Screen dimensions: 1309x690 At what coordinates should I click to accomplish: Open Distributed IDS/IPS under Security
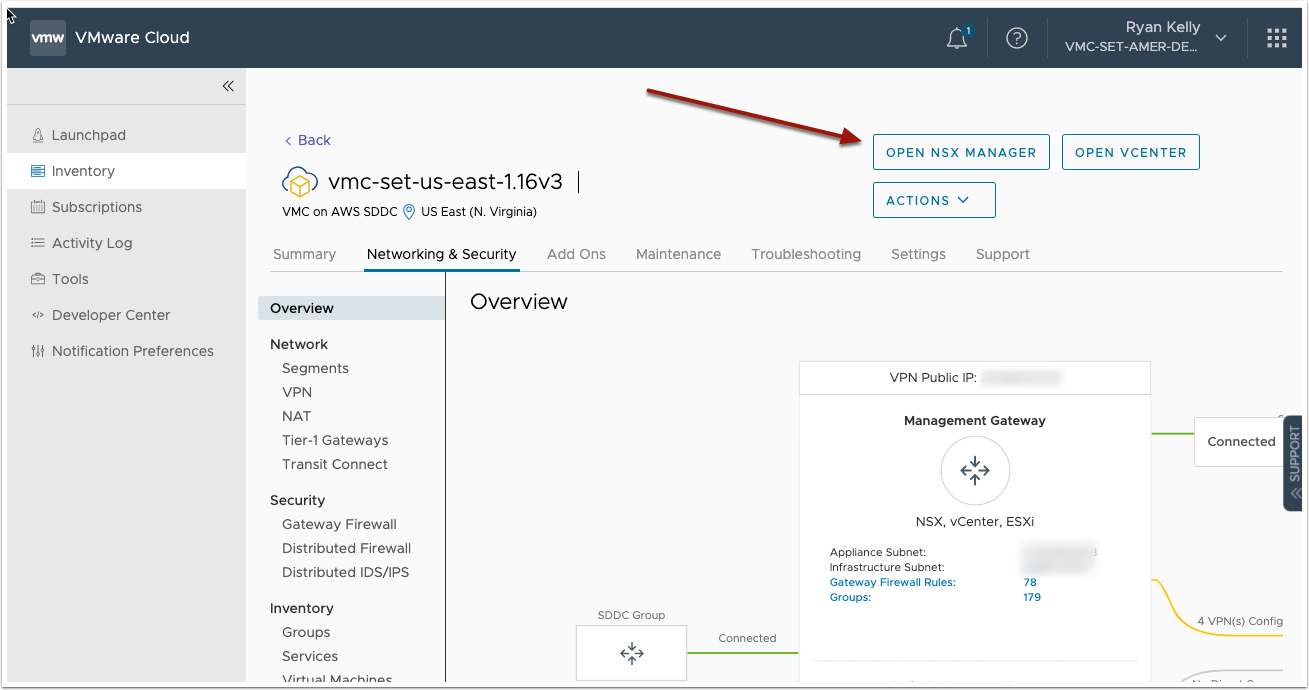tap(345, 572)
